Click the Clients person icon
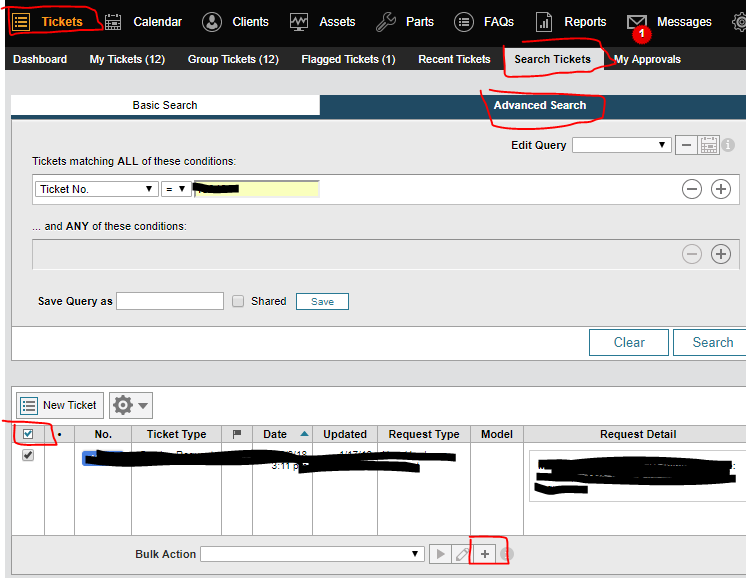Screen dimensions: 746x578 point(212,22)
